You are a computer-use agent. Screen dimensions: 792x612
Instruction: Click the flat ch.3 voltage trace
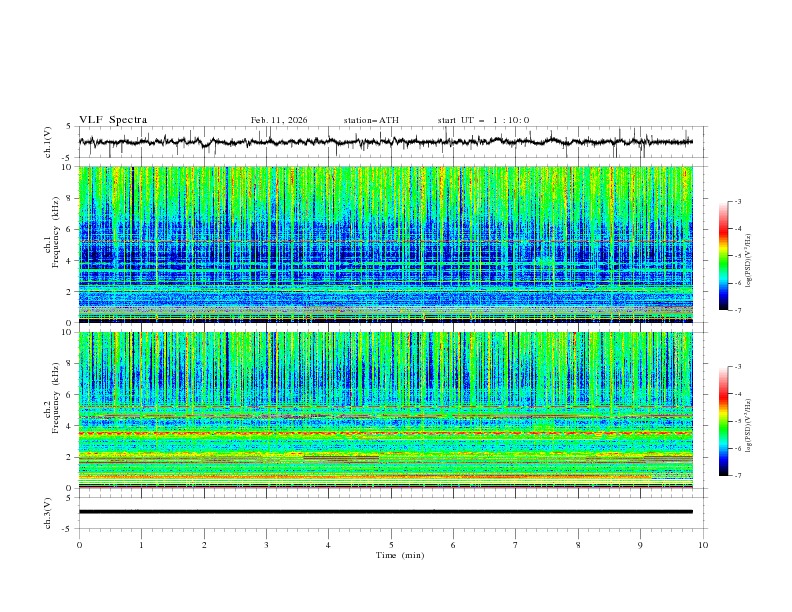pyautogui.click(x=385, y=512)
